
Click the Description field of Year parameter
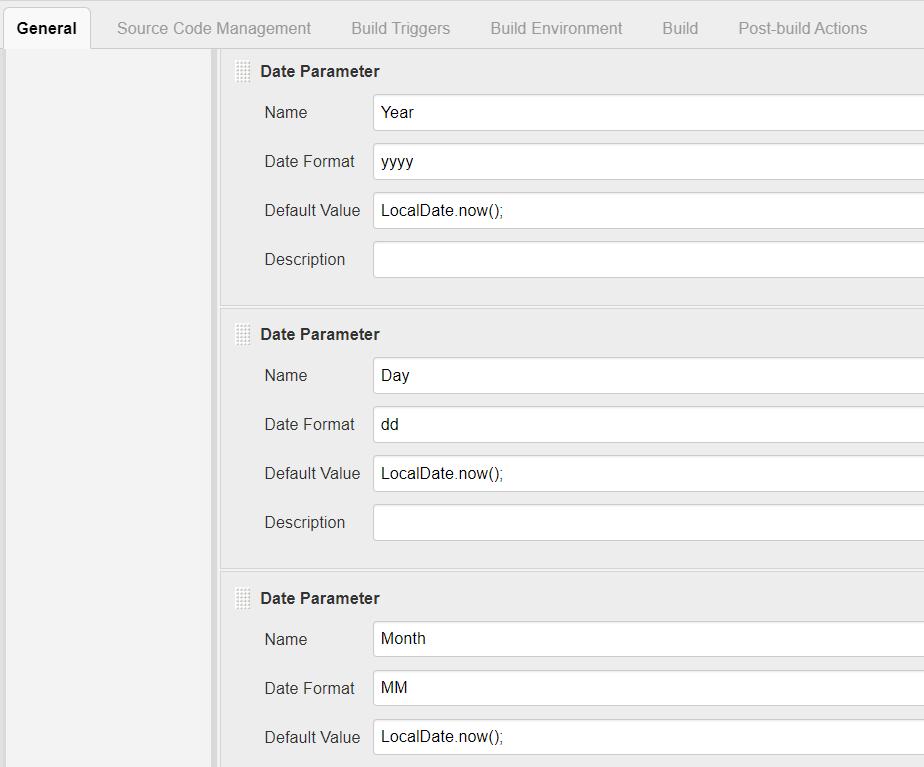click(648, 259)
